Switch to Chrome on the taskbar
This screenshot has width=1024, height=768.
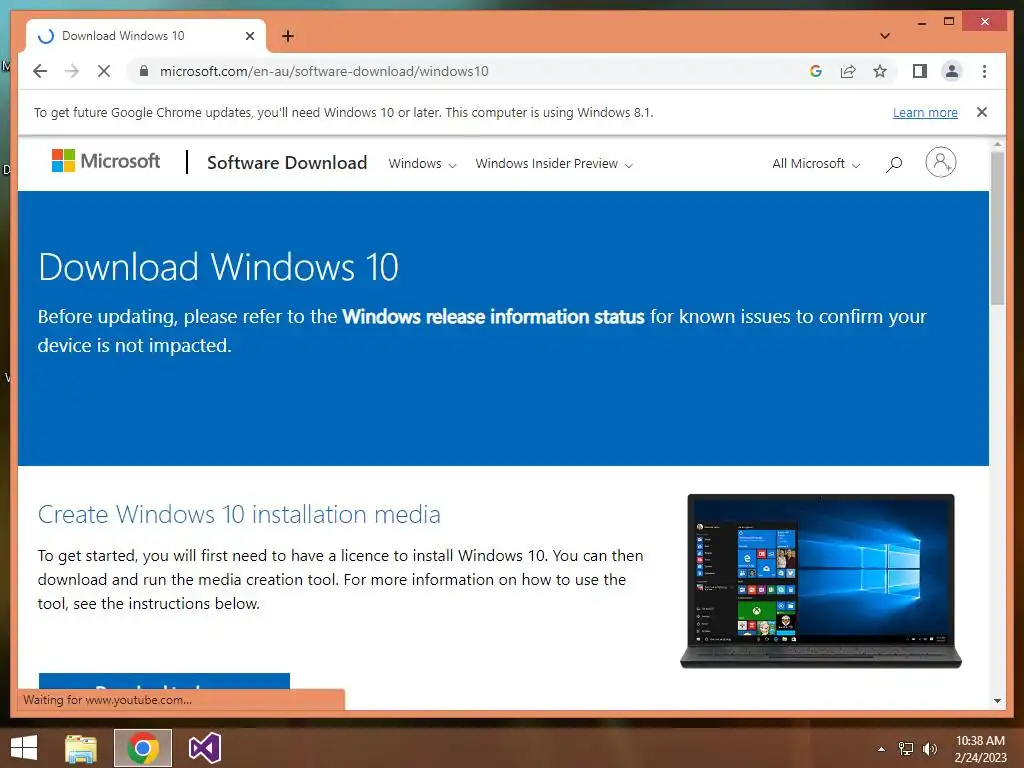coord(143,748)
